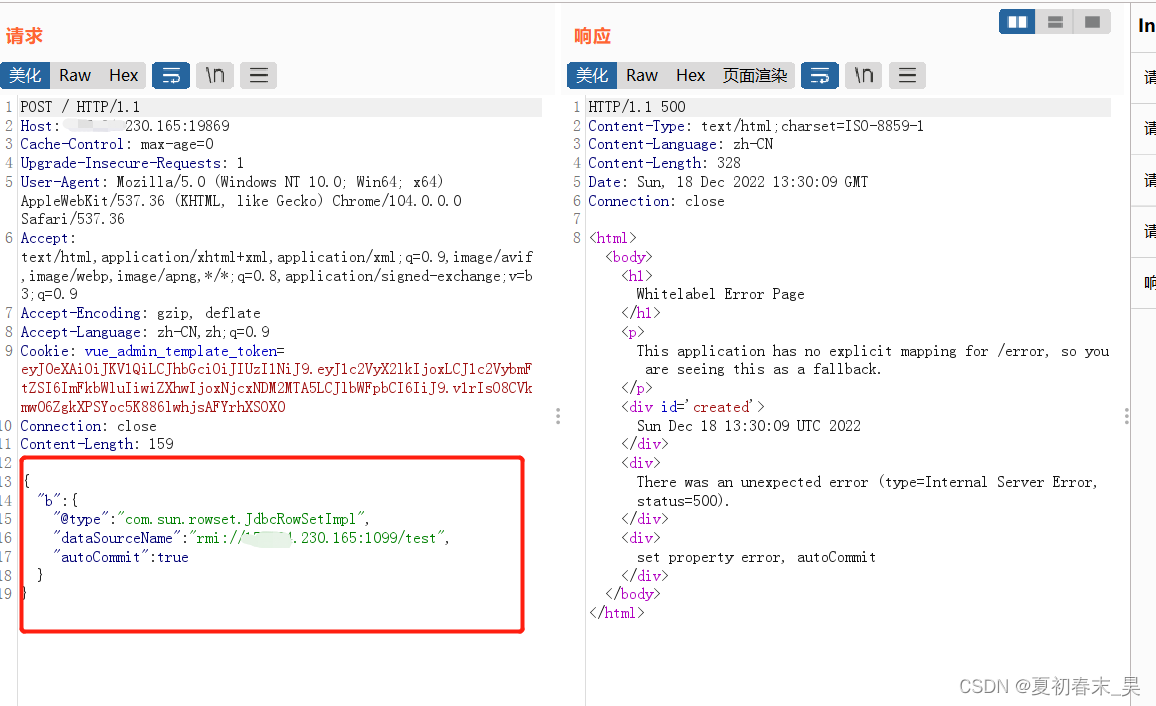This screenshot has height=706, width=1156.
Task: Click the Accept-Language header line
Action: coord(144,332)
